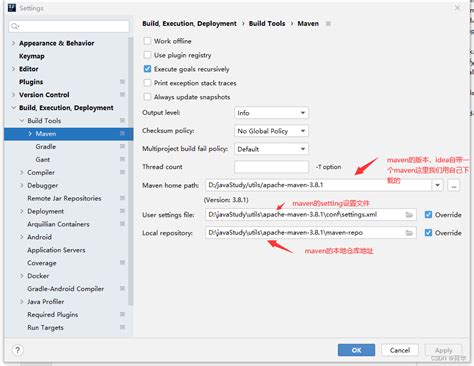Screen dimensions: 474x366
Task: Click the Thread count input field
Action: 271,167
